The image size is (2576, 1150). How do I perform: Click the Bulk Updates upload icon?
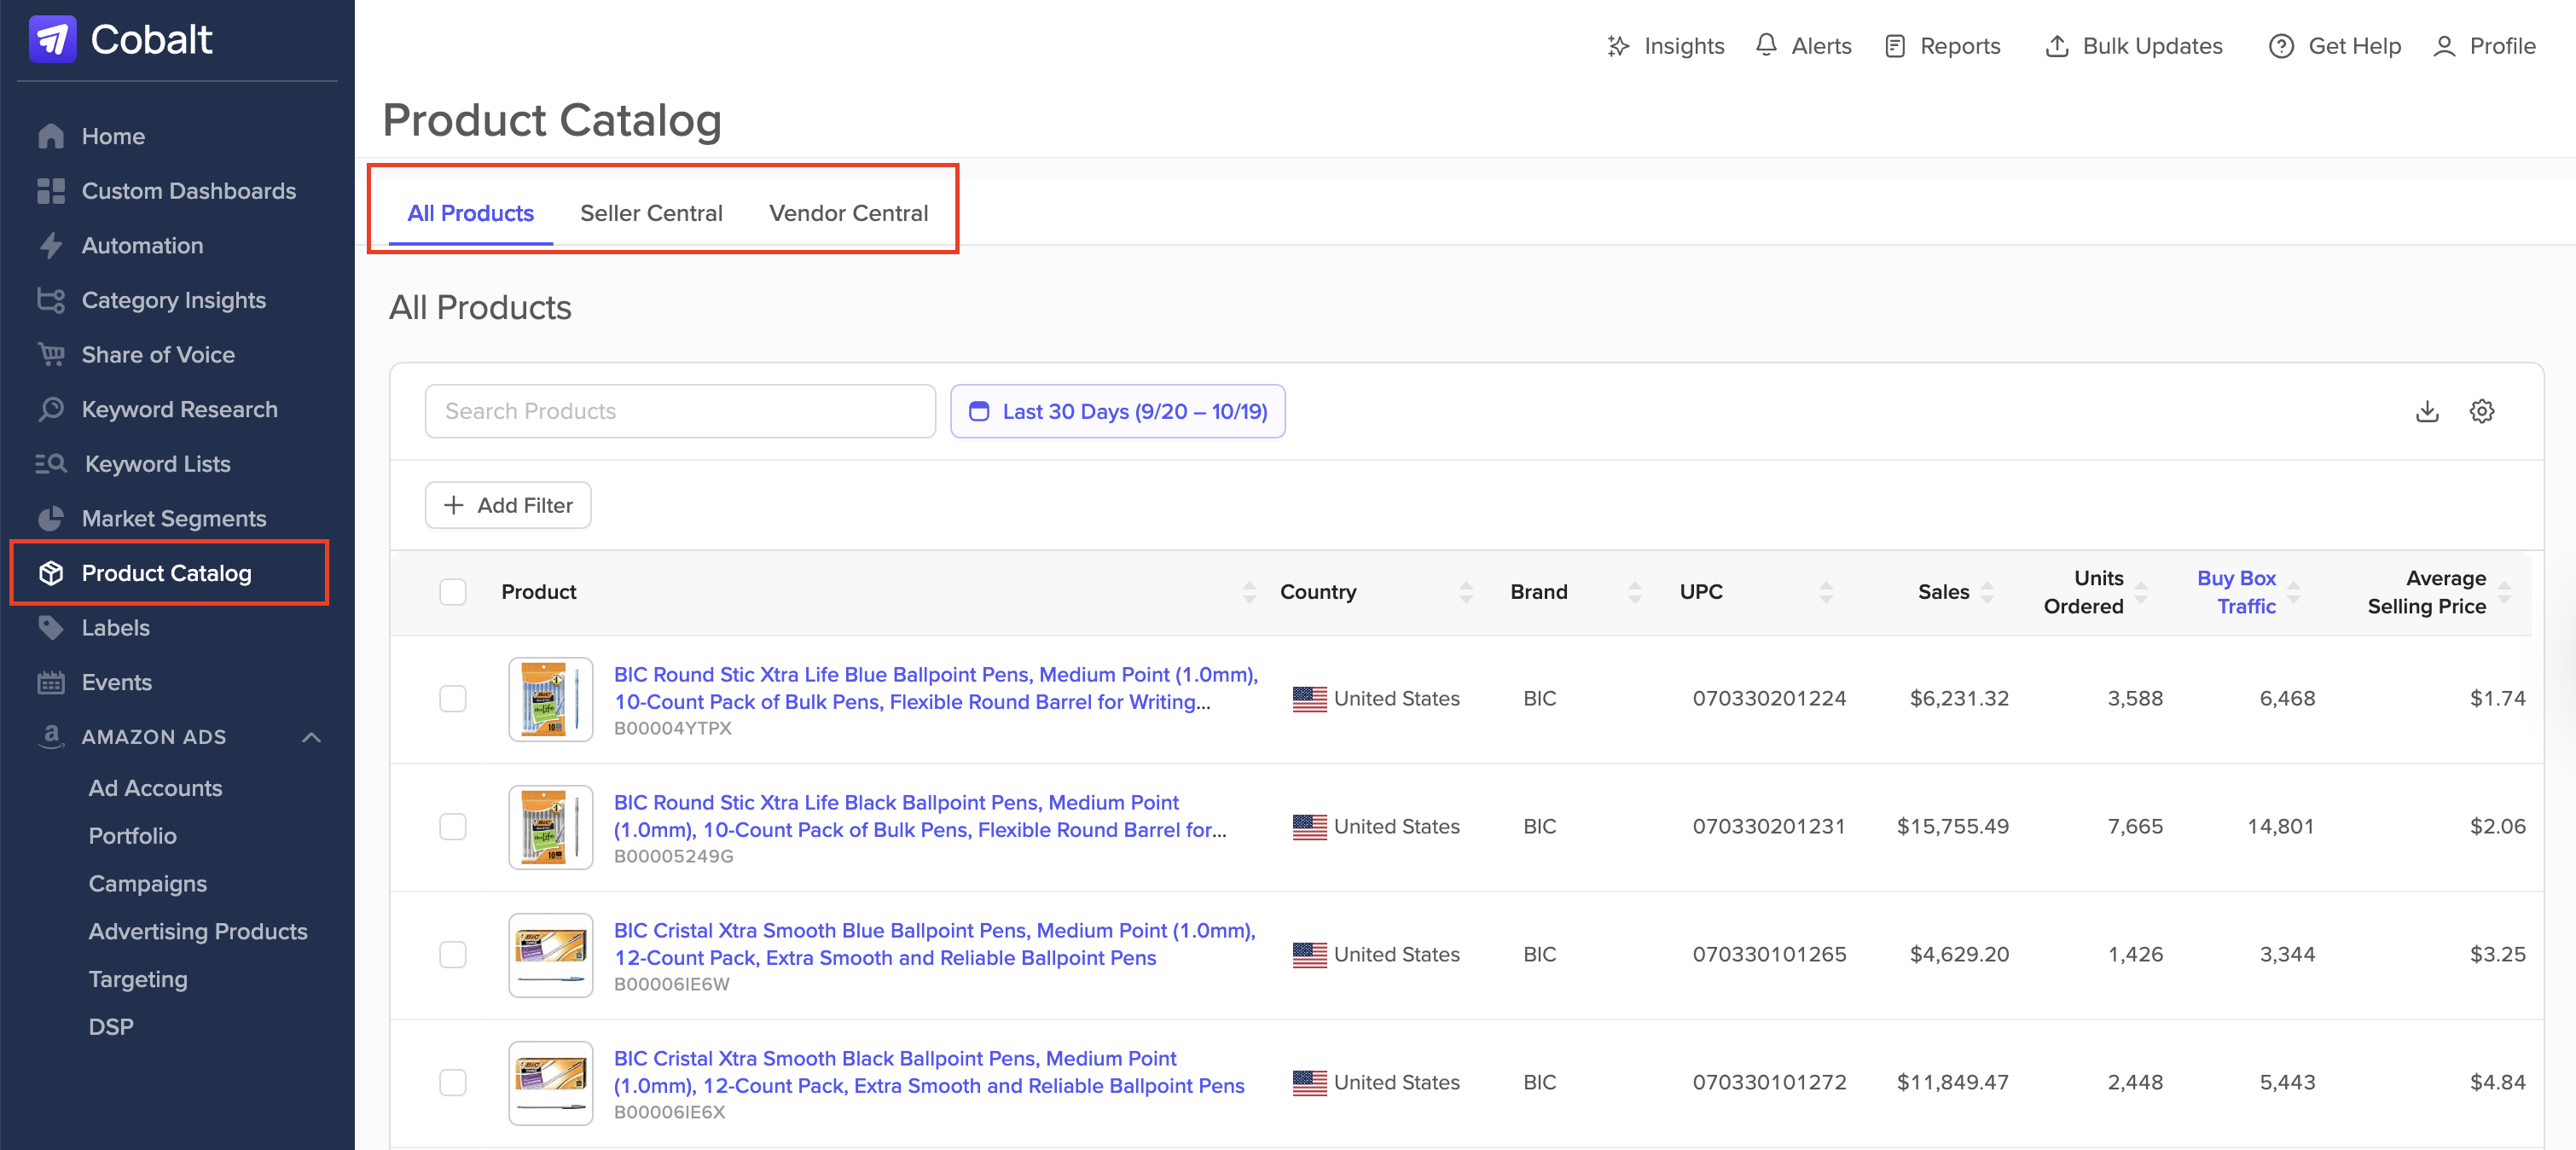[2056, 46]
